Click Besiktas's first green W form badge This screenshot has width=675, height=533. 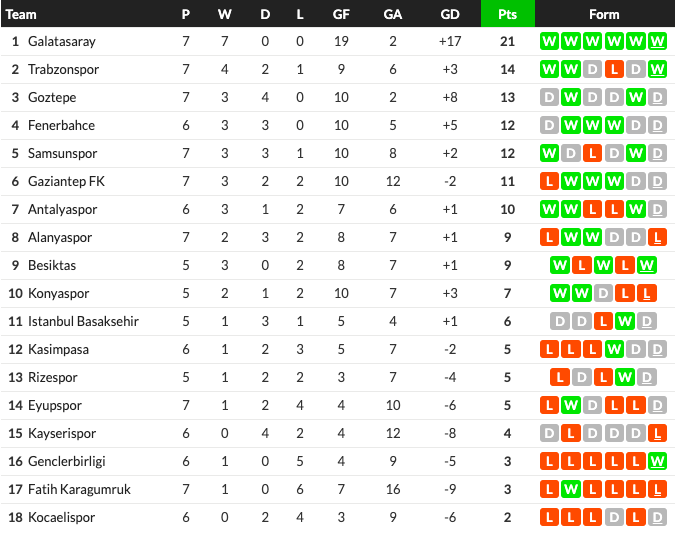(x=560, y=265)
